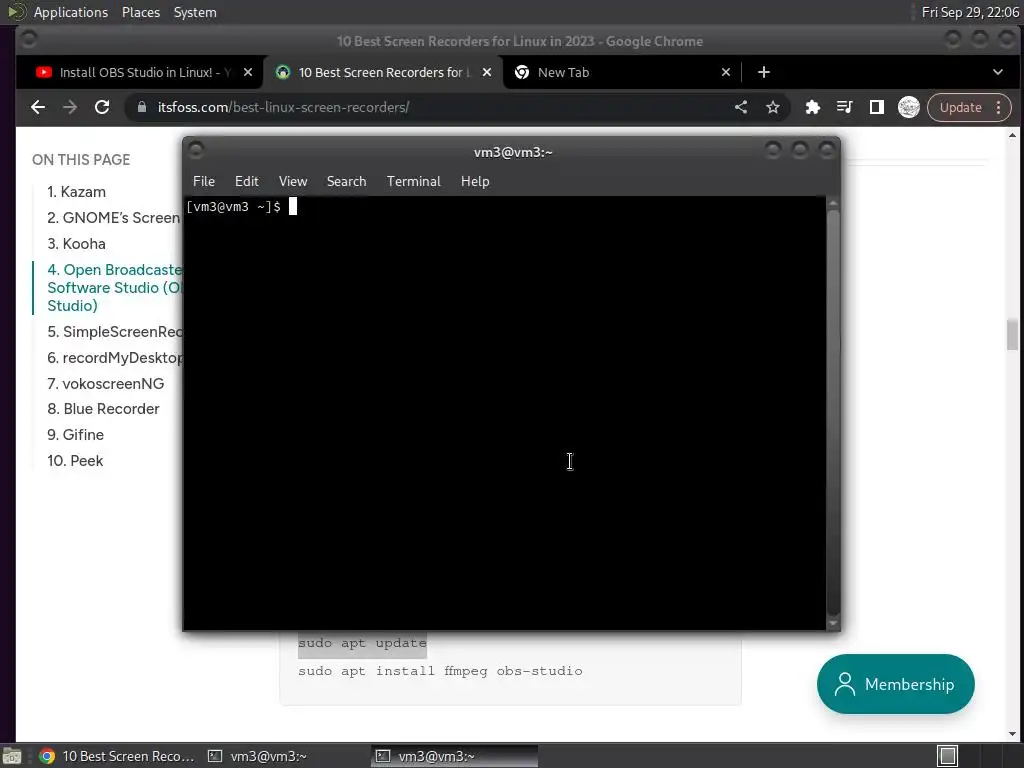Share this page via share icon
The width and height of the screenshot is (1024, 768).
coord(741,107)
